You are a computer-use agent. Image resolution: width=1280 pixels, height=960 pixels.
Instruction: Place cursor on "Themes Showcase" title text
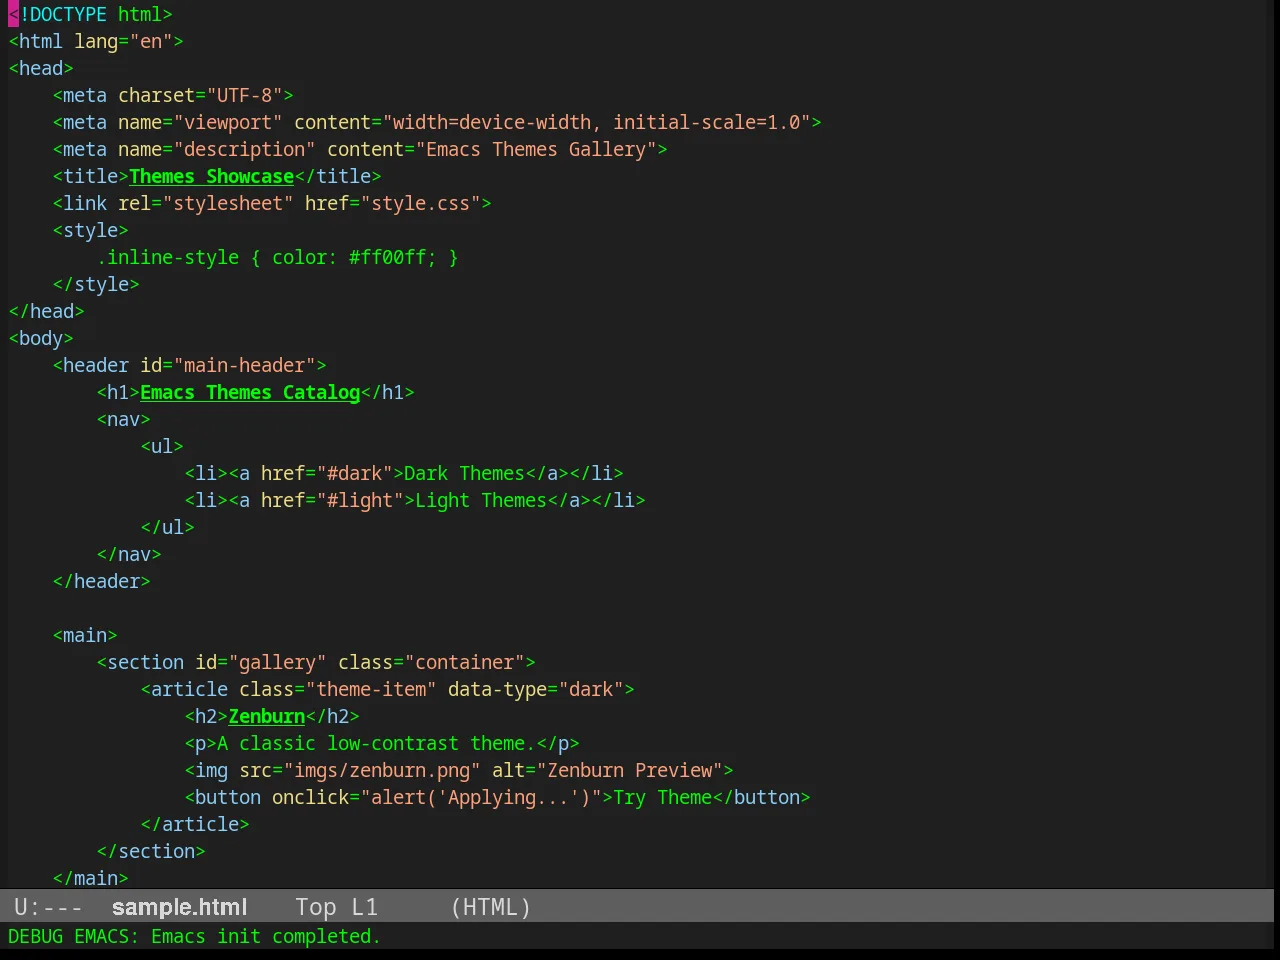coord(211,176)
